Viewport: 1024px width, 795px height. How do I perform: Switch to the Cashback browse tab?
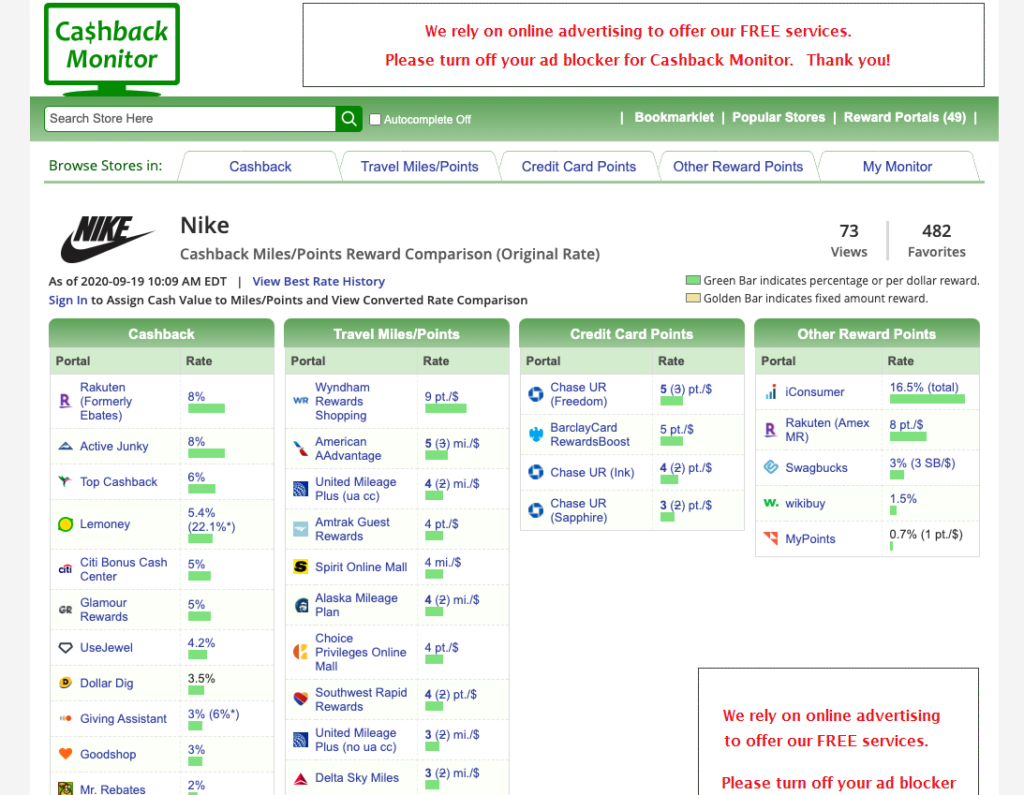pos(260,167)
